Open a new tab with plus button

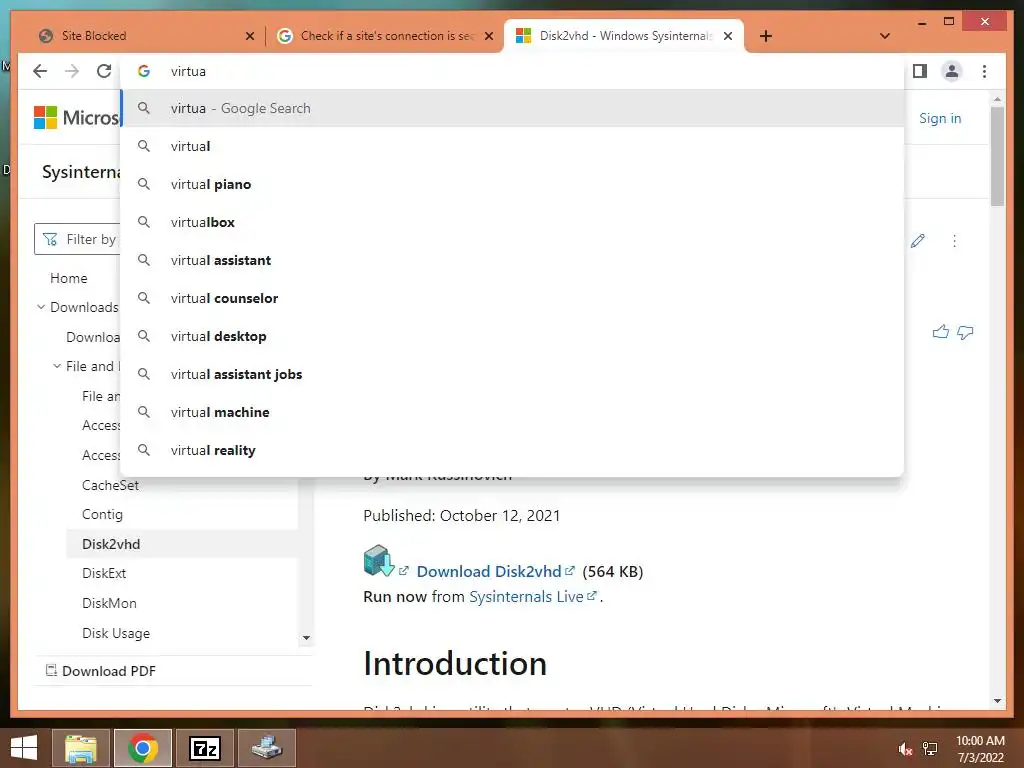click(x=766, y=36)
